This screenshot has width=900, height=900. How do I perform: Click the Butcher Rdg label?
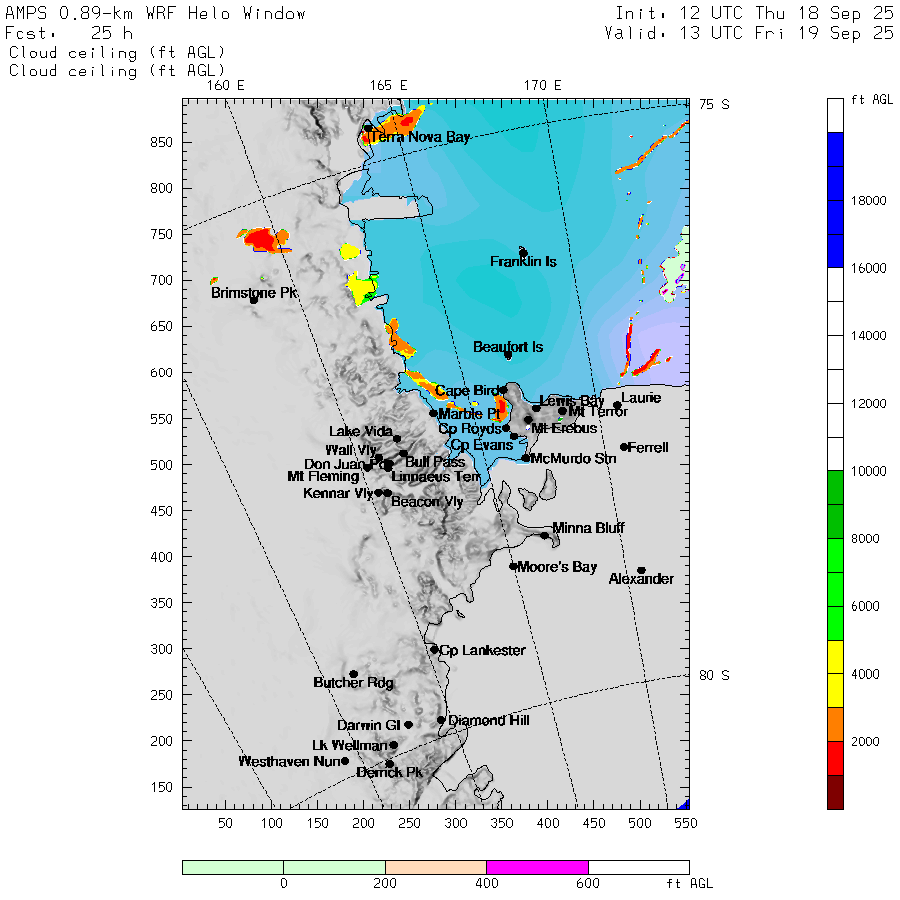(354, 682)
